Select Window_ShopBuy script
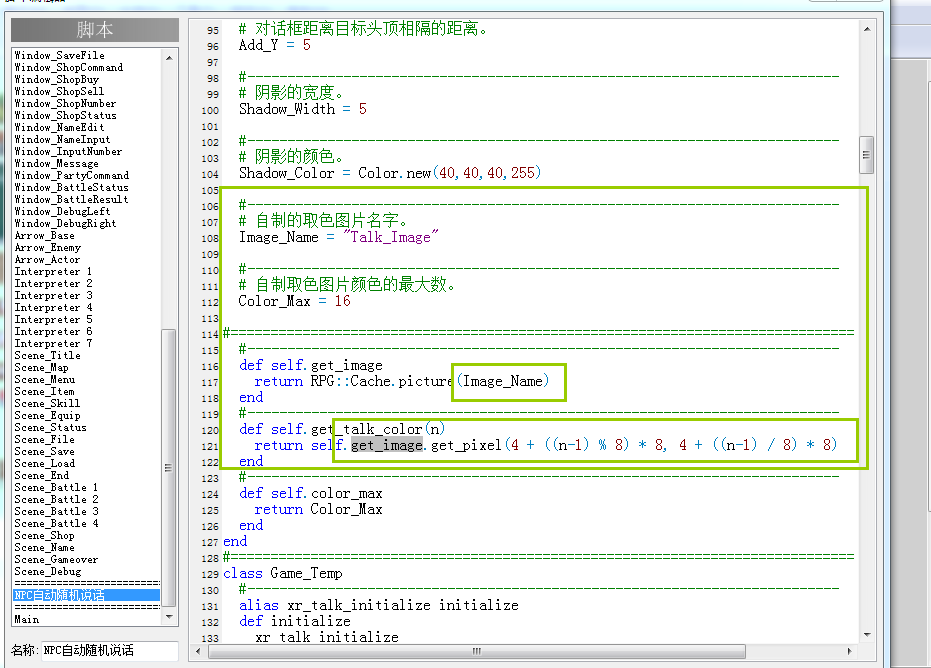The image size is (931, 668). click(56, 79)
